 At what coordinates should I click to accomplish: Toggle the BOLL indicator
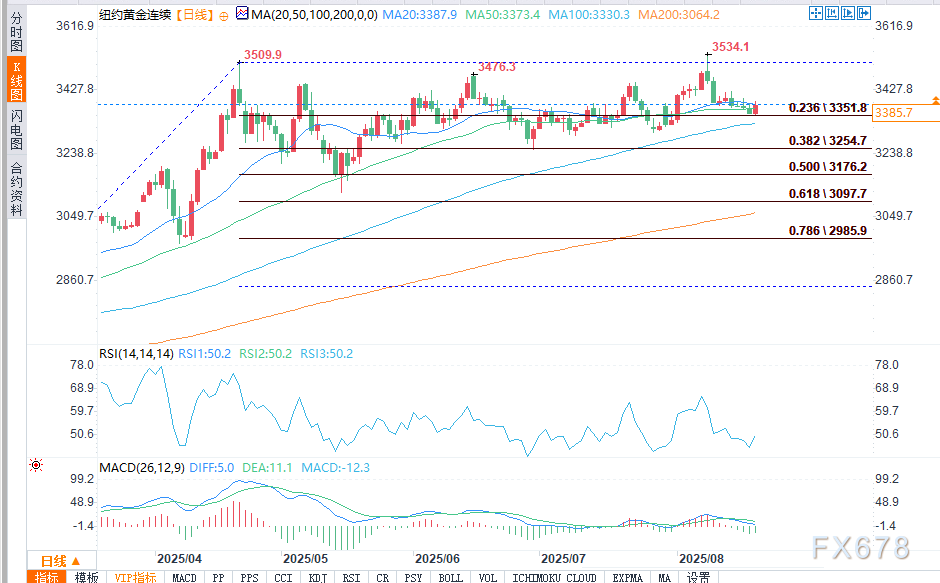[450, 577]
